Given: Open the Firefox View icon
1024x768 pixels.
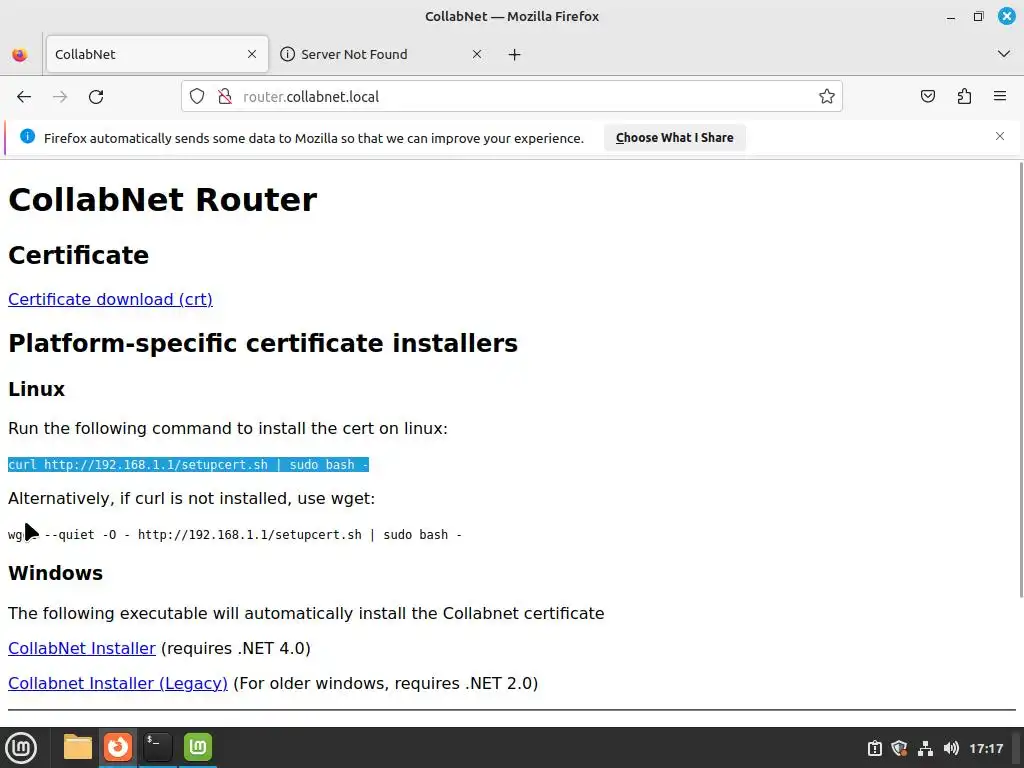Looking at the screenshot, I should tap(20, 54).
